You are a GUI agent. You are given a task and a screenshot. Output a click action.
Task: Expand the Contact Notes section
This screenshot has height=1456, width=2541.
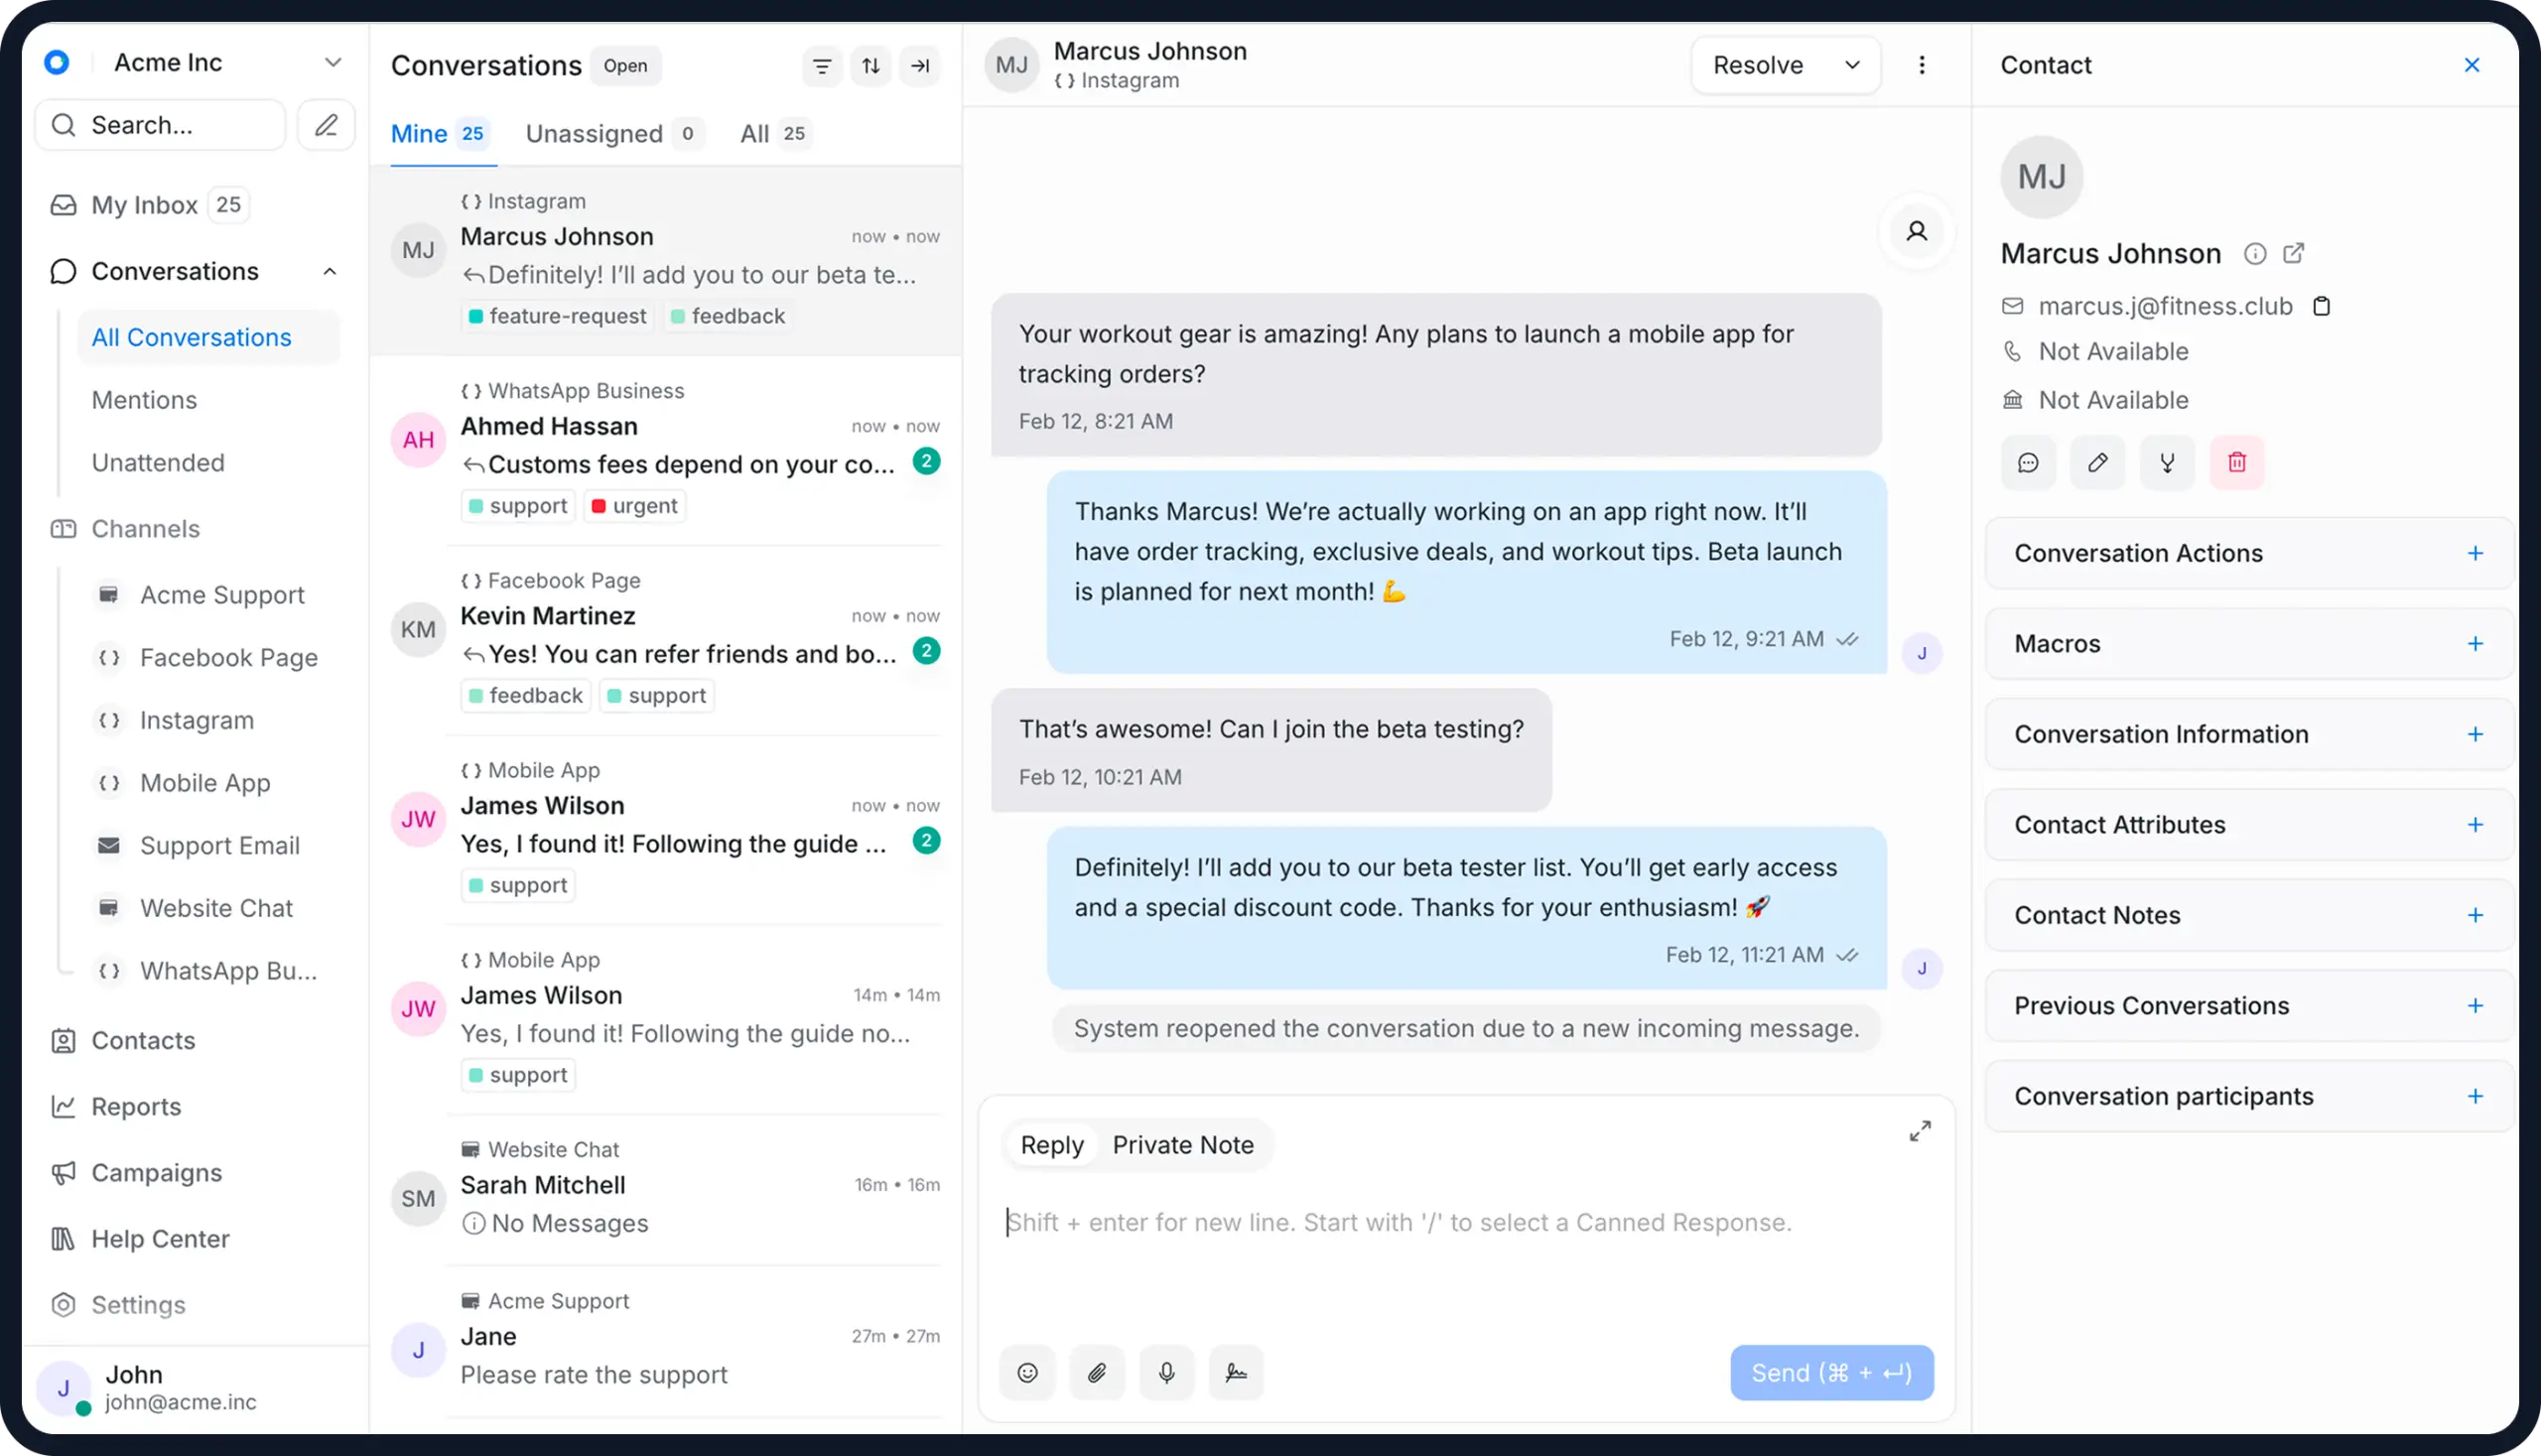click(2476, 914)
